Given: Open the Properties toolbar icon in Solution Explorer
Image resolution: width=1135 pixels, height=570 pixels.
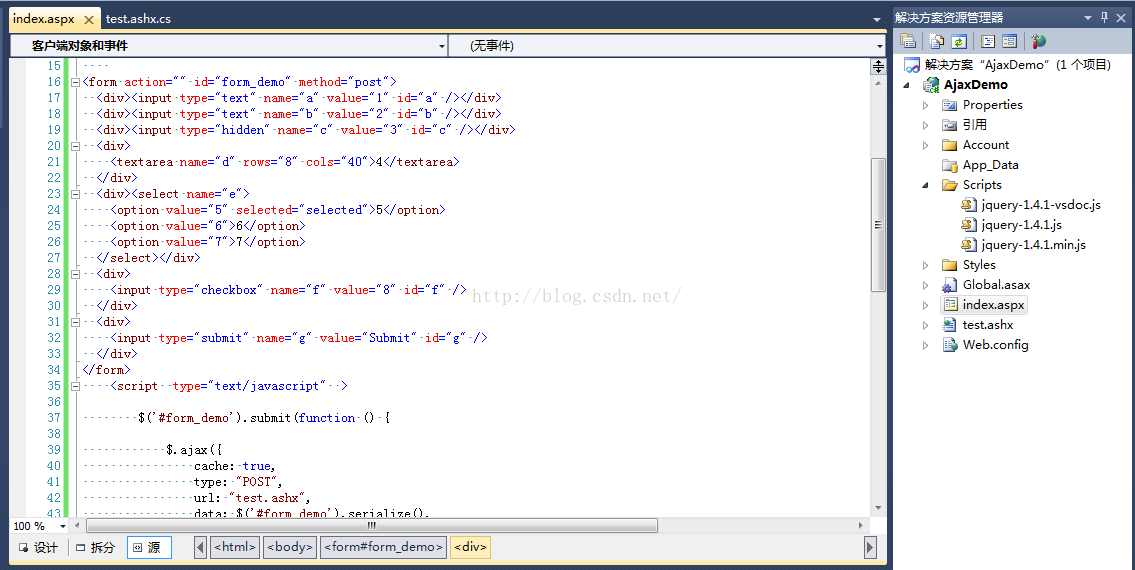Looking at the screenshot, I should pyautogui.click(x=908, y=41).
